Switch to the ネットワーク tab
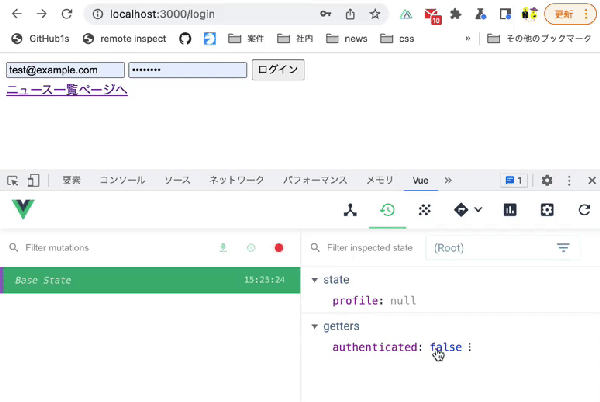This screenshot has height=402, width=600. click(237, 180)
